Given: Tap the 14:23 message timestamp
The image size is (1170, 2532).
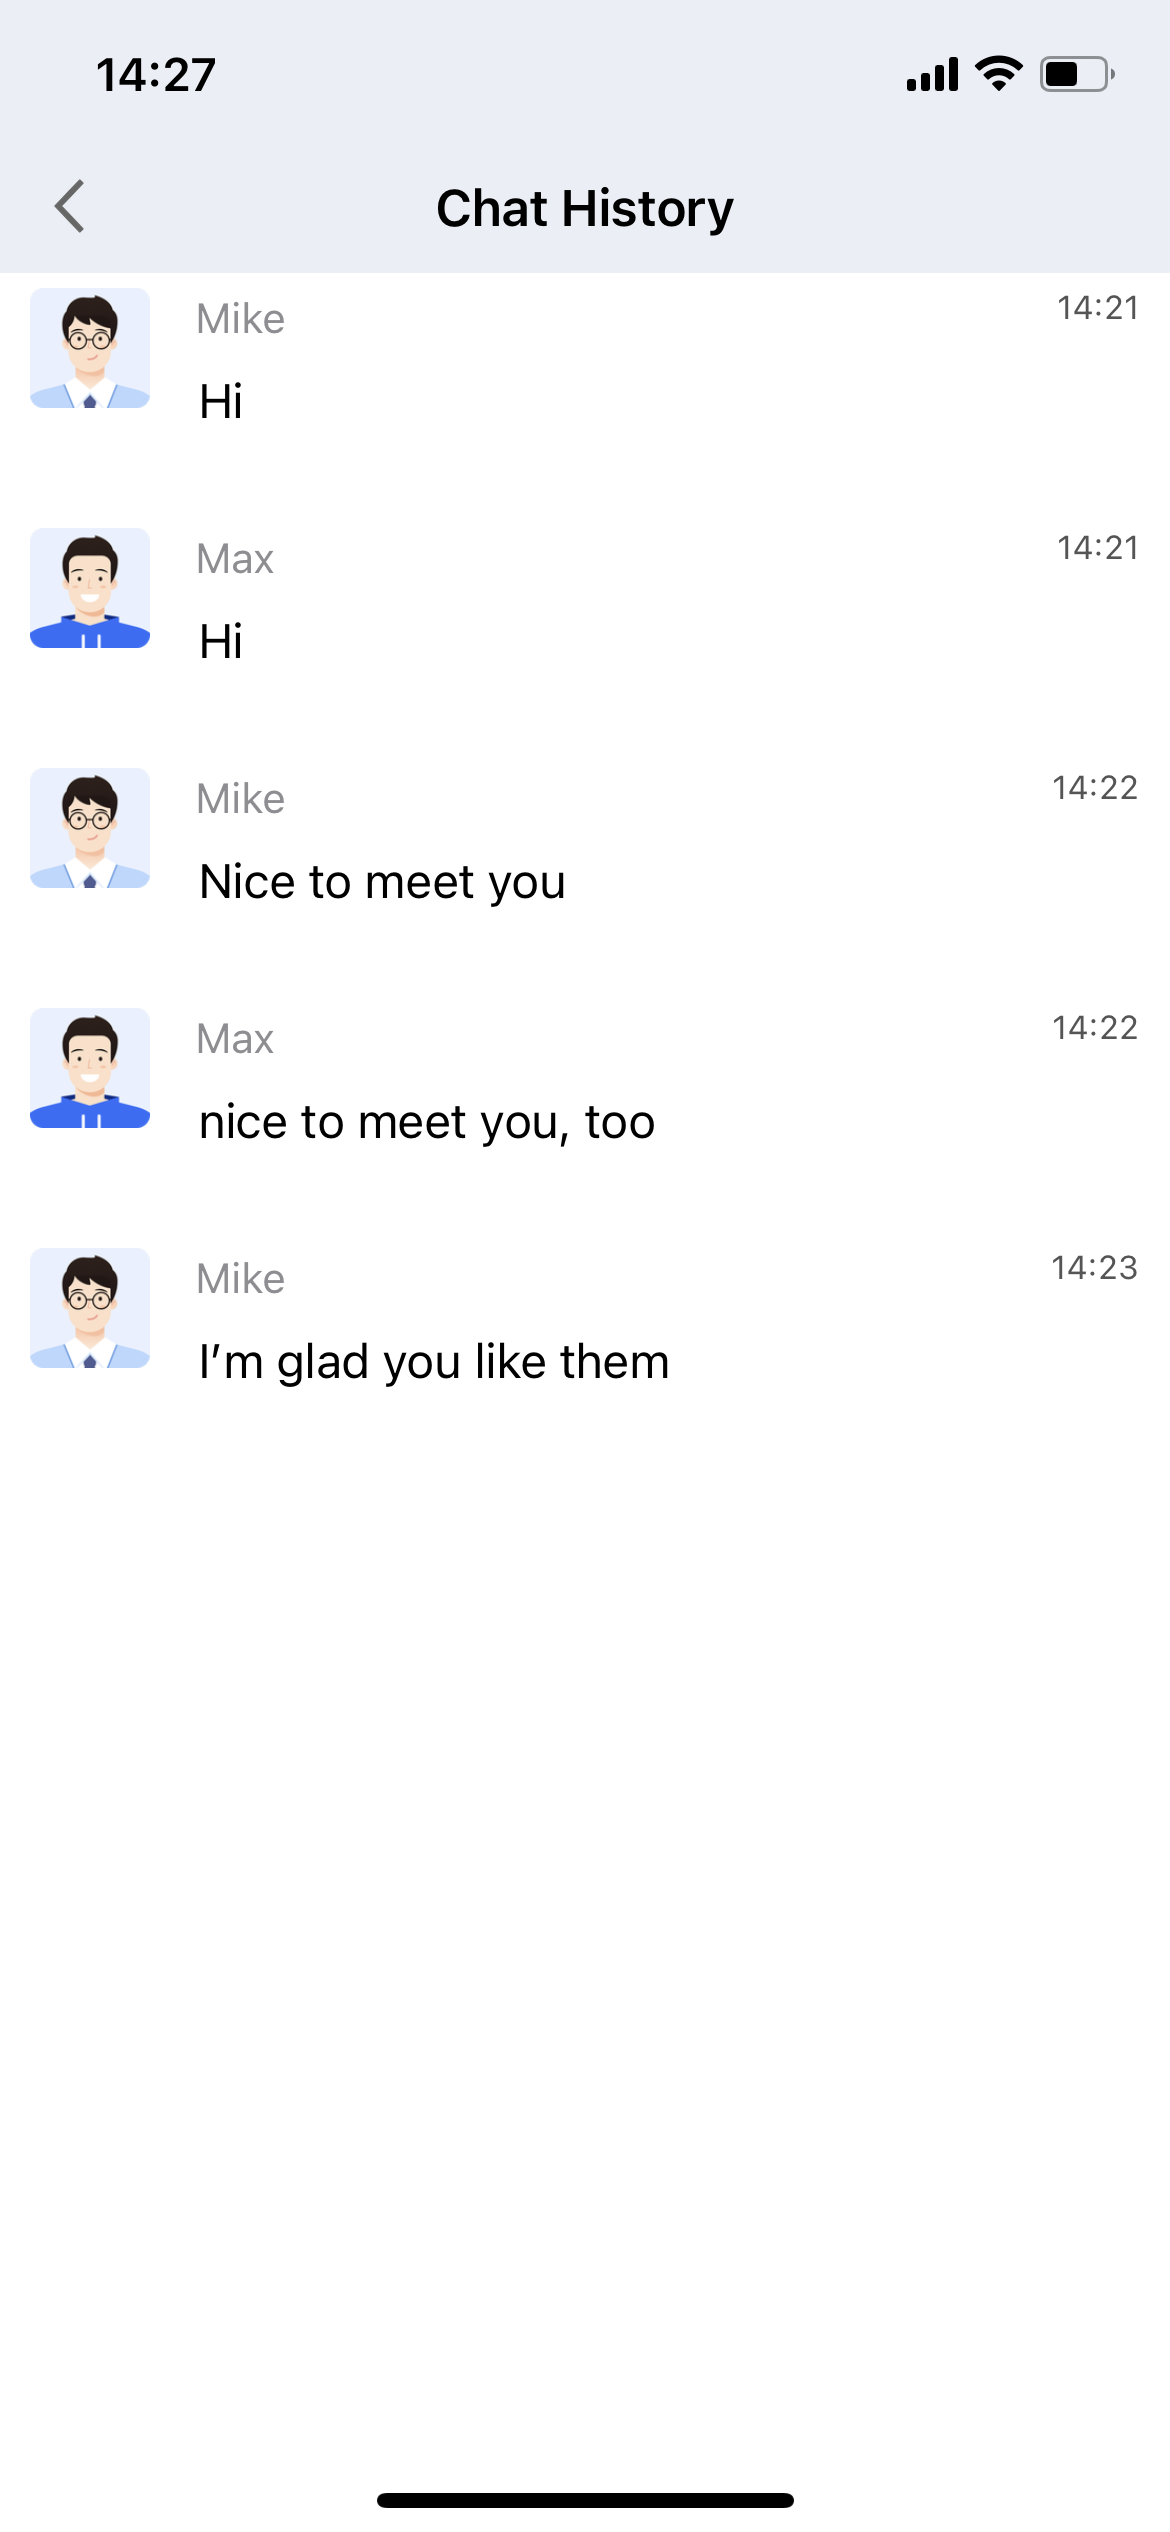Looking at the screenshot, I should 1094,1268.
